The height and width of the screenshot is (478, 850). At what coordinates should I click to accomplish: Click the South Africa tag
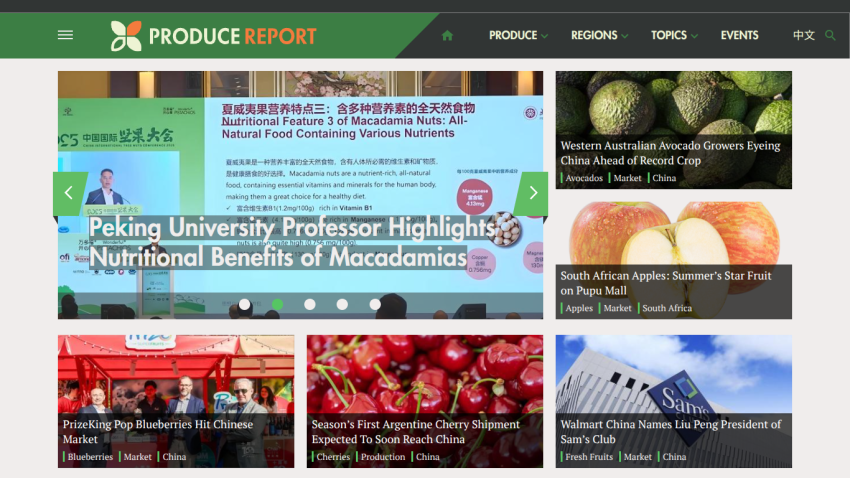667,308
